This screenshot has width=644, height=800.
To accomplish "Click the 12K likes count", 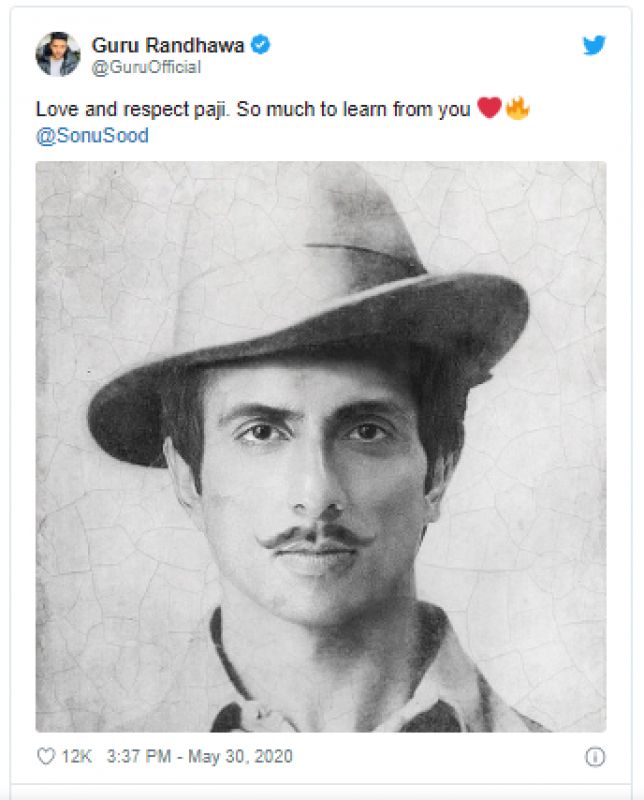I will (76, 757).
